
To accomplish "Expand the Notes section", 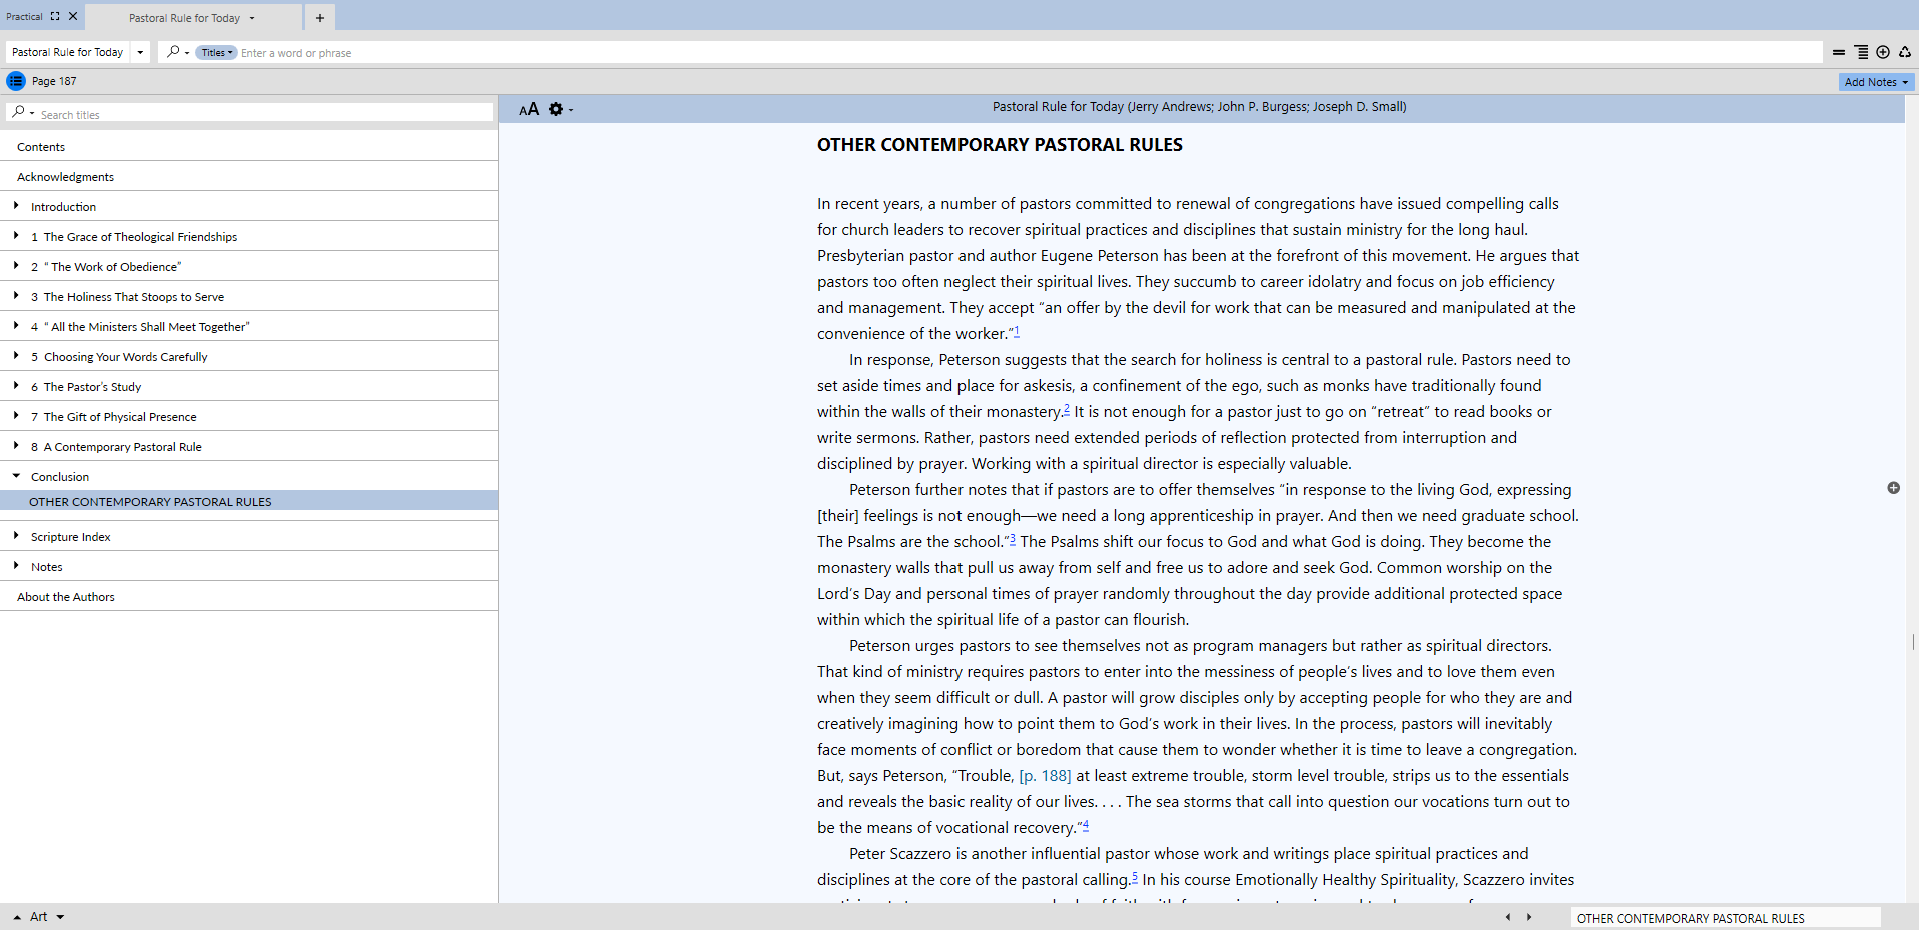I will click(x=16, y=566).
